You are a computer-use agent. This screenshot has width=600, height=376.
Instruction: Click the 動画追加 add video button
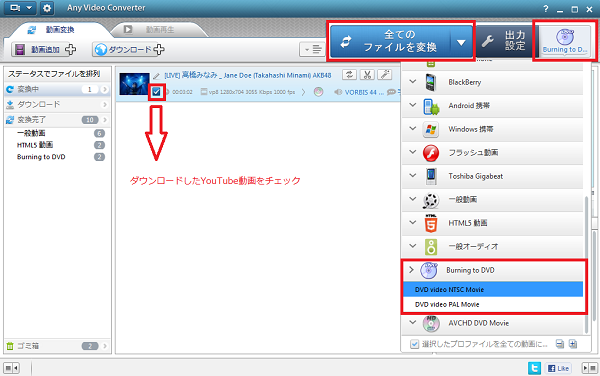click(x=44, y=49)
